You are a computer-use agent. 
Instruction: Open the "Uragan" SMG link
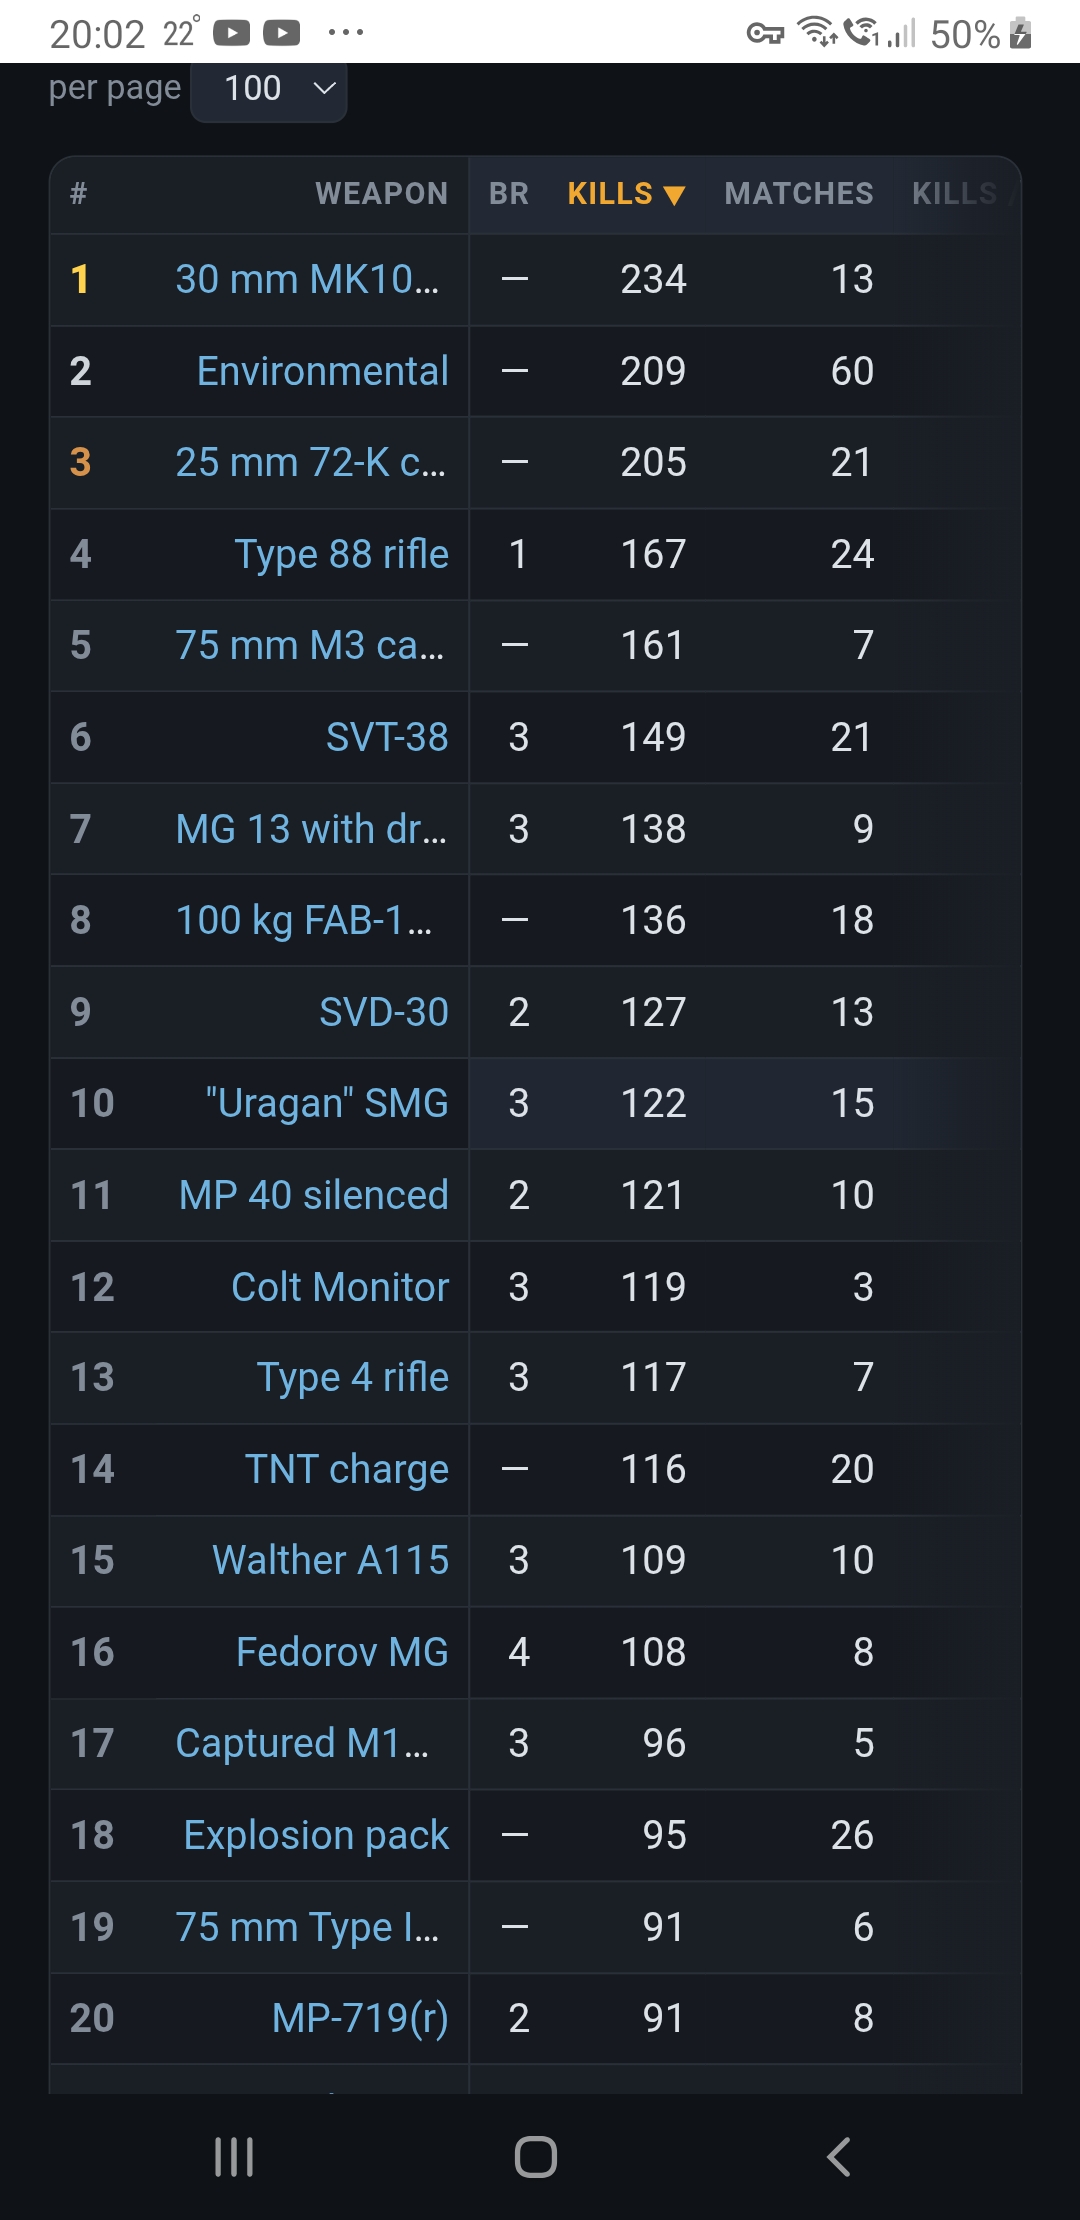[327, 1103]
